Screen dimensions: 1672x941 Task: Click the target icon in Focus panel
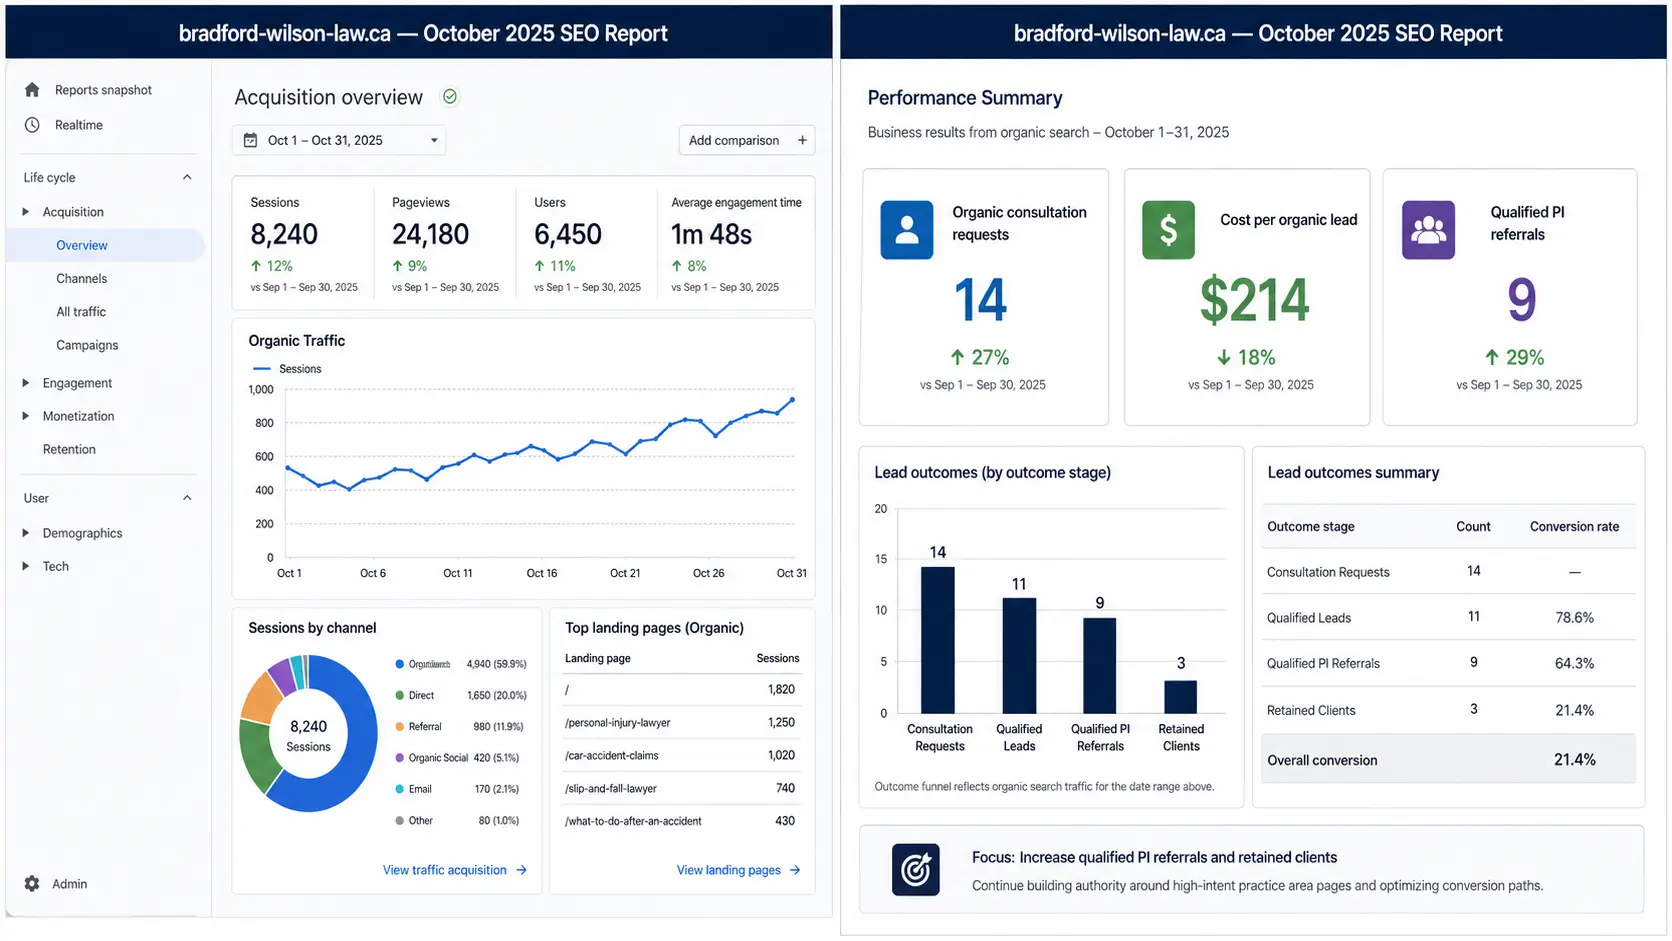click(x=916, y=869)
